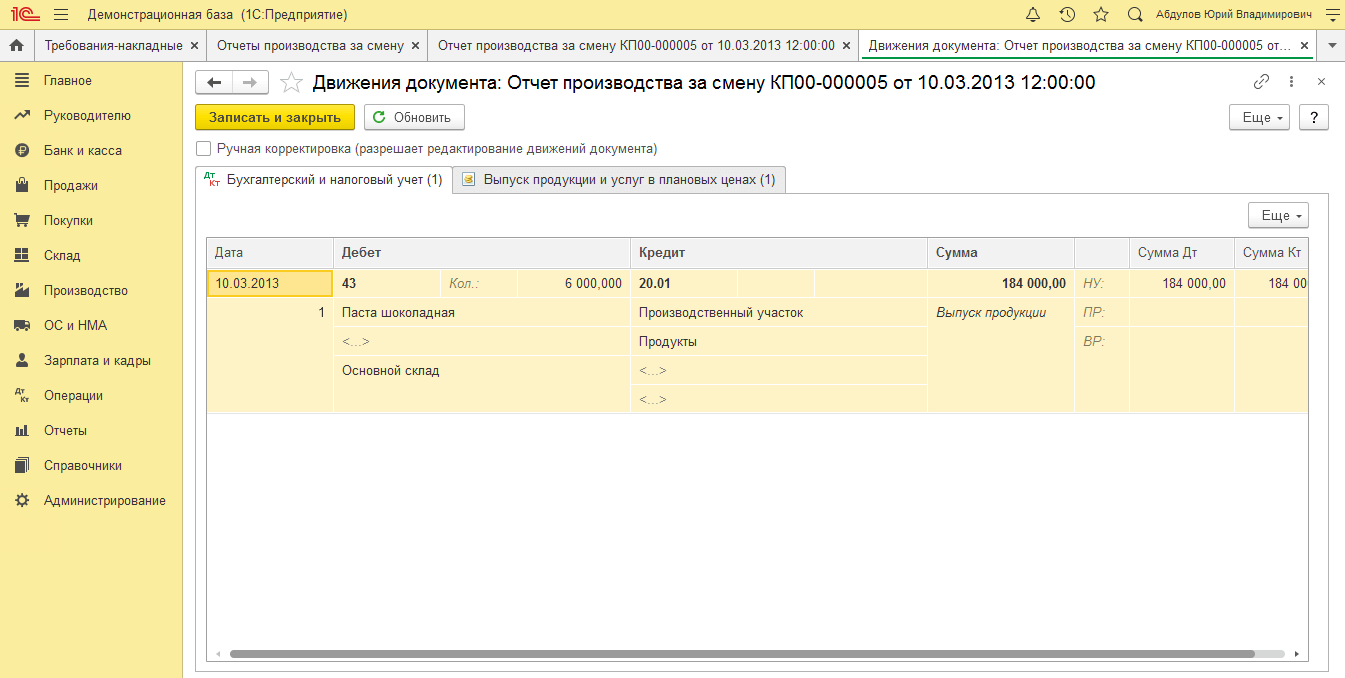The width and height of the screenshot is (1345, 678).
Task: Open the main hamburger menu
Action: [61, 15]
